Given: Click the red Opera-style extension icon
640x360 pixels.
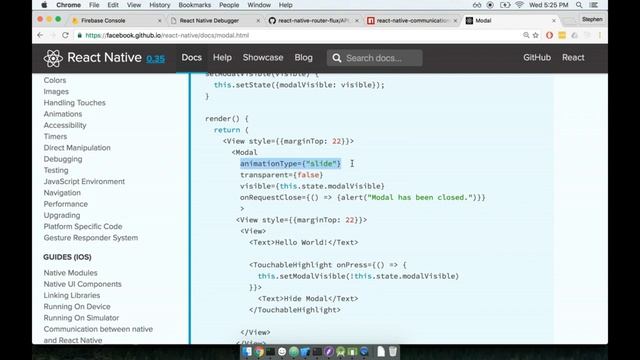Looking at the screenshot, I should click(x=549, y=36).
